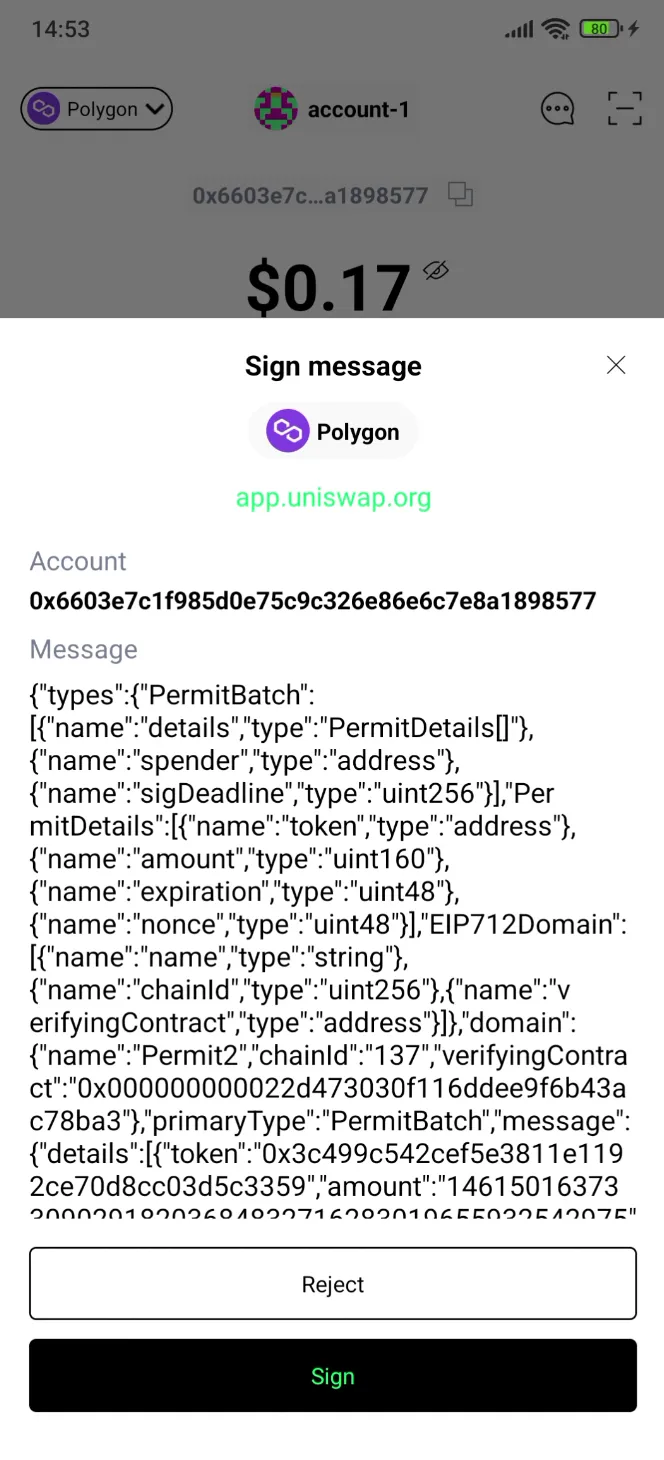Image resolution: width=664 pixels, height=1460 pixels.
Task: Open the chat messages icon
Action: (x=557, y=109)
